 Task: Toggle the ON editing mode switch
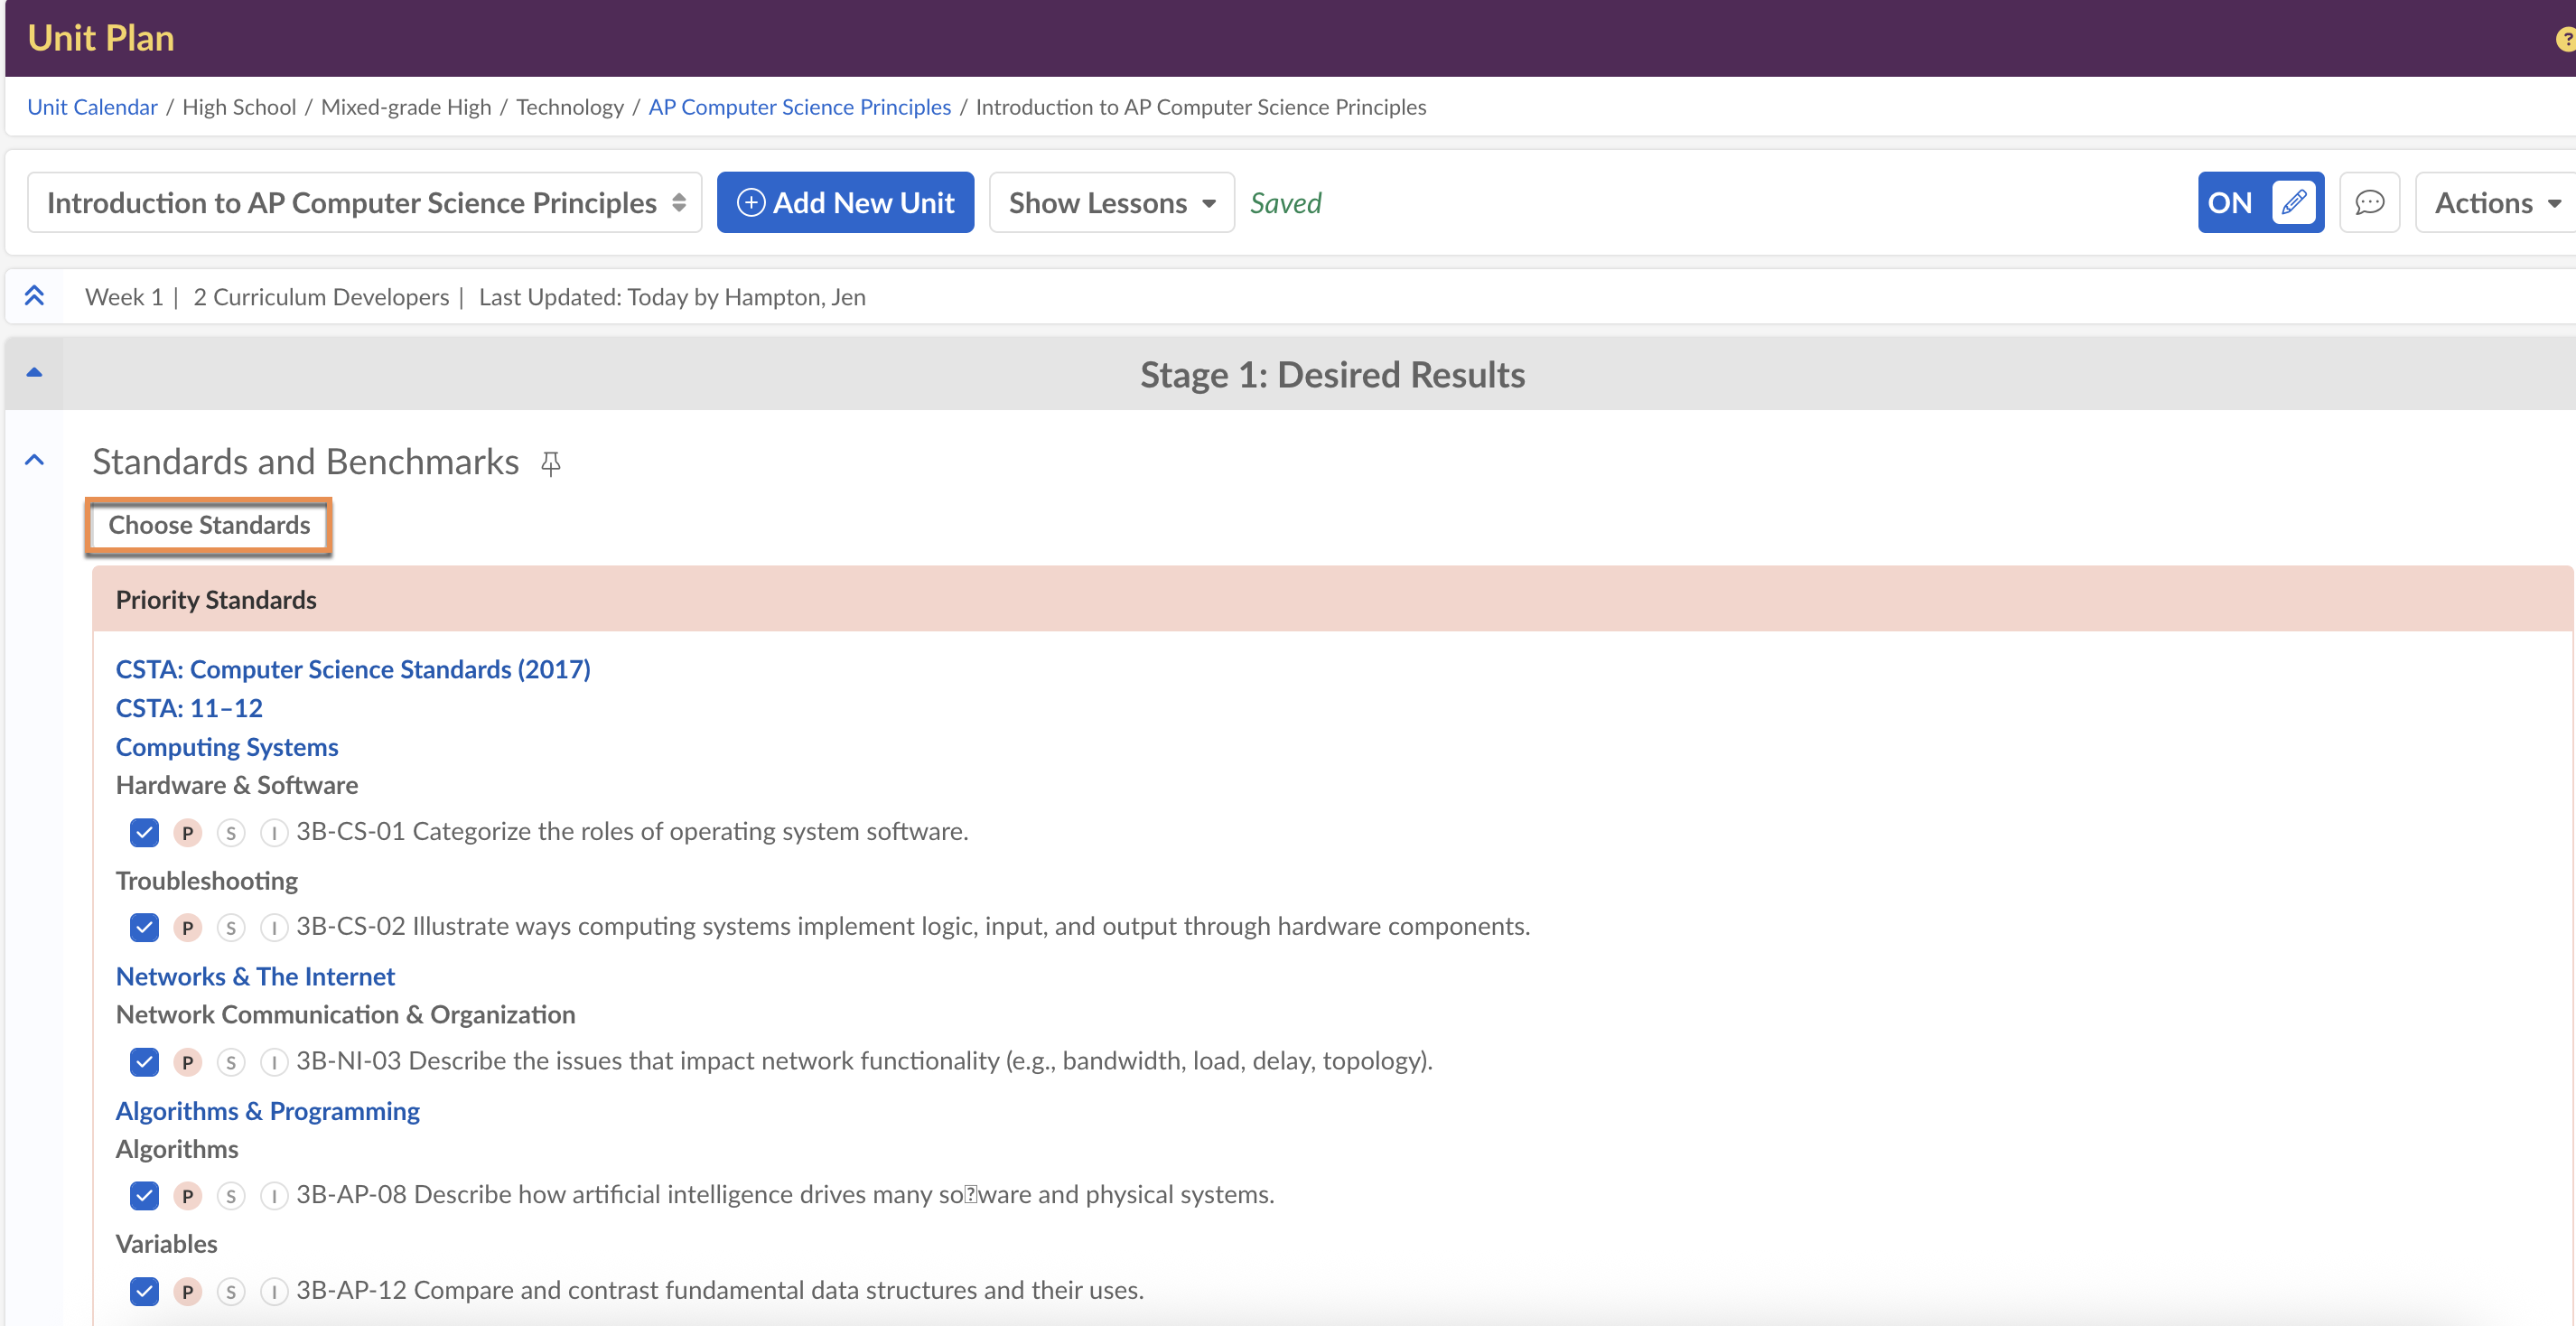2229,203
